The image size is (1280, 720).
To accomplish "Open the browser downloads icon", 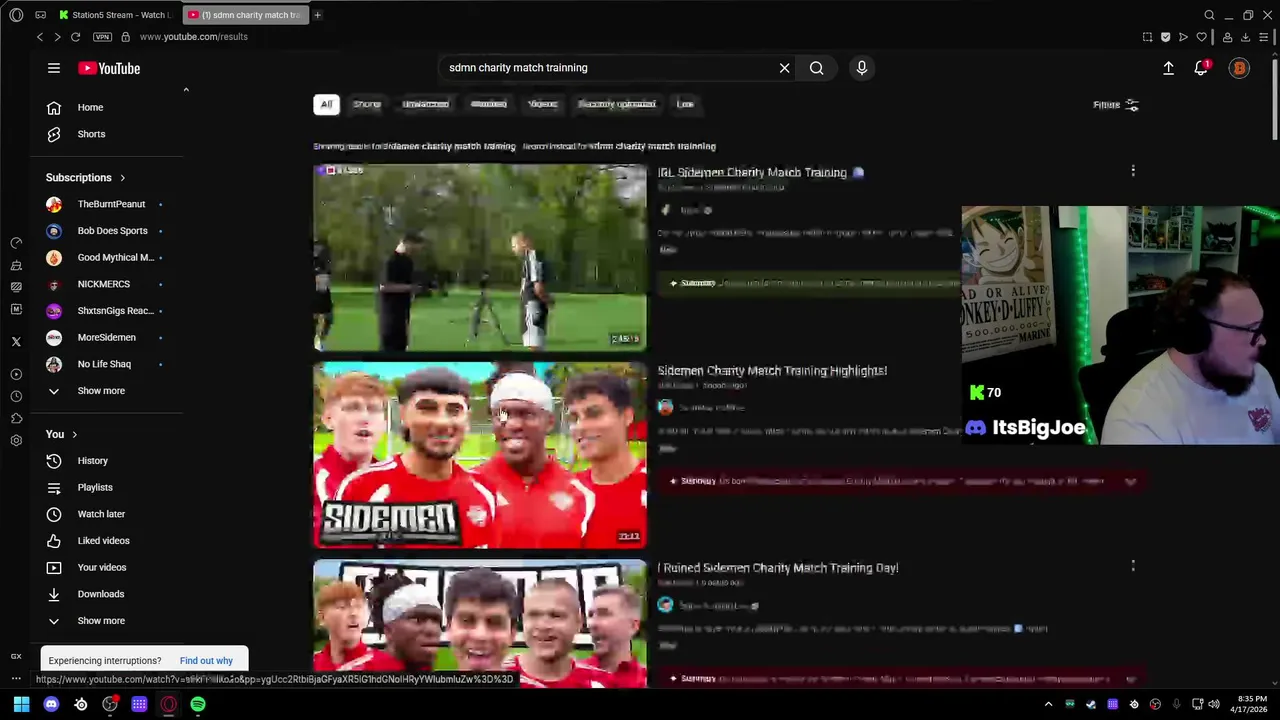I will [x=1245, y=37].
